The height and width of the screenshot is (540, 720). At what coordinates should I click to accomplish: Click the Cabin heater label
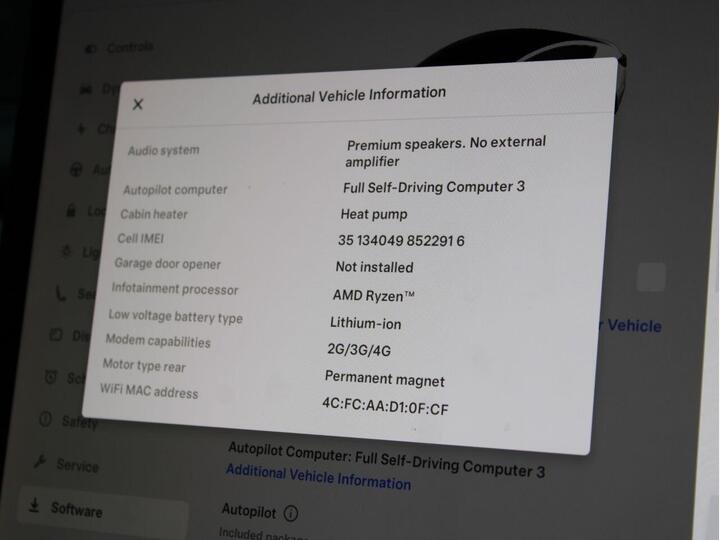pos(154,214)
